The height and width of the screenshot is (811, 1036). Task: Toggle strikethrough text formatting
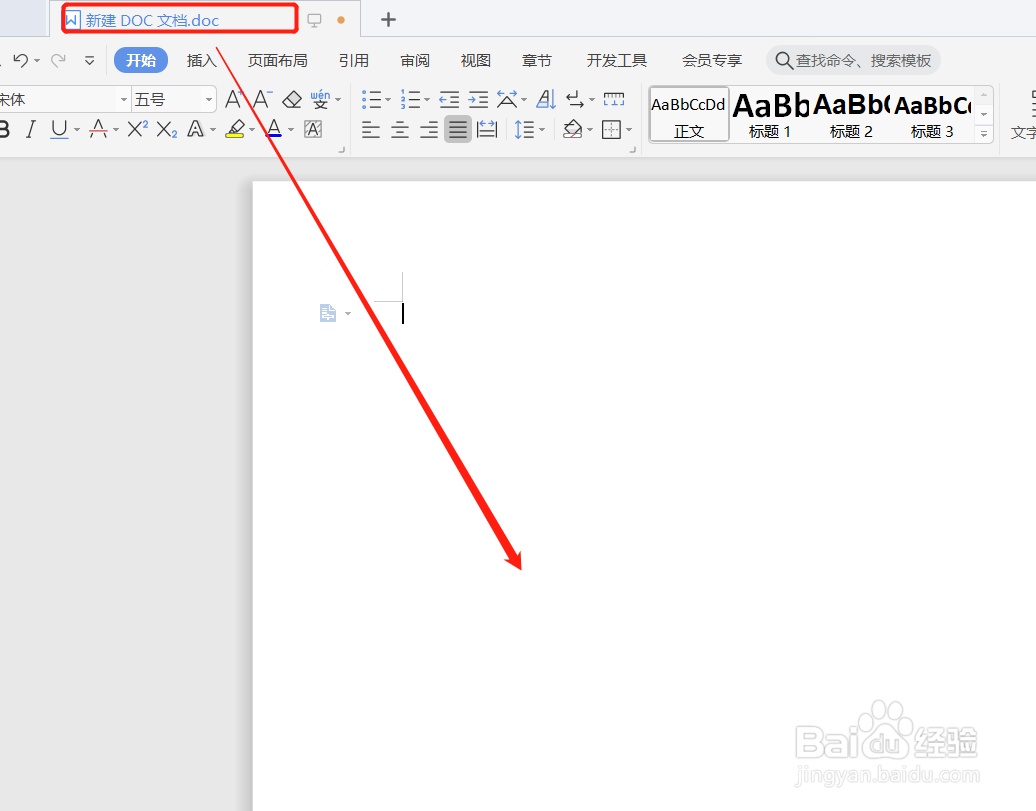98,129
